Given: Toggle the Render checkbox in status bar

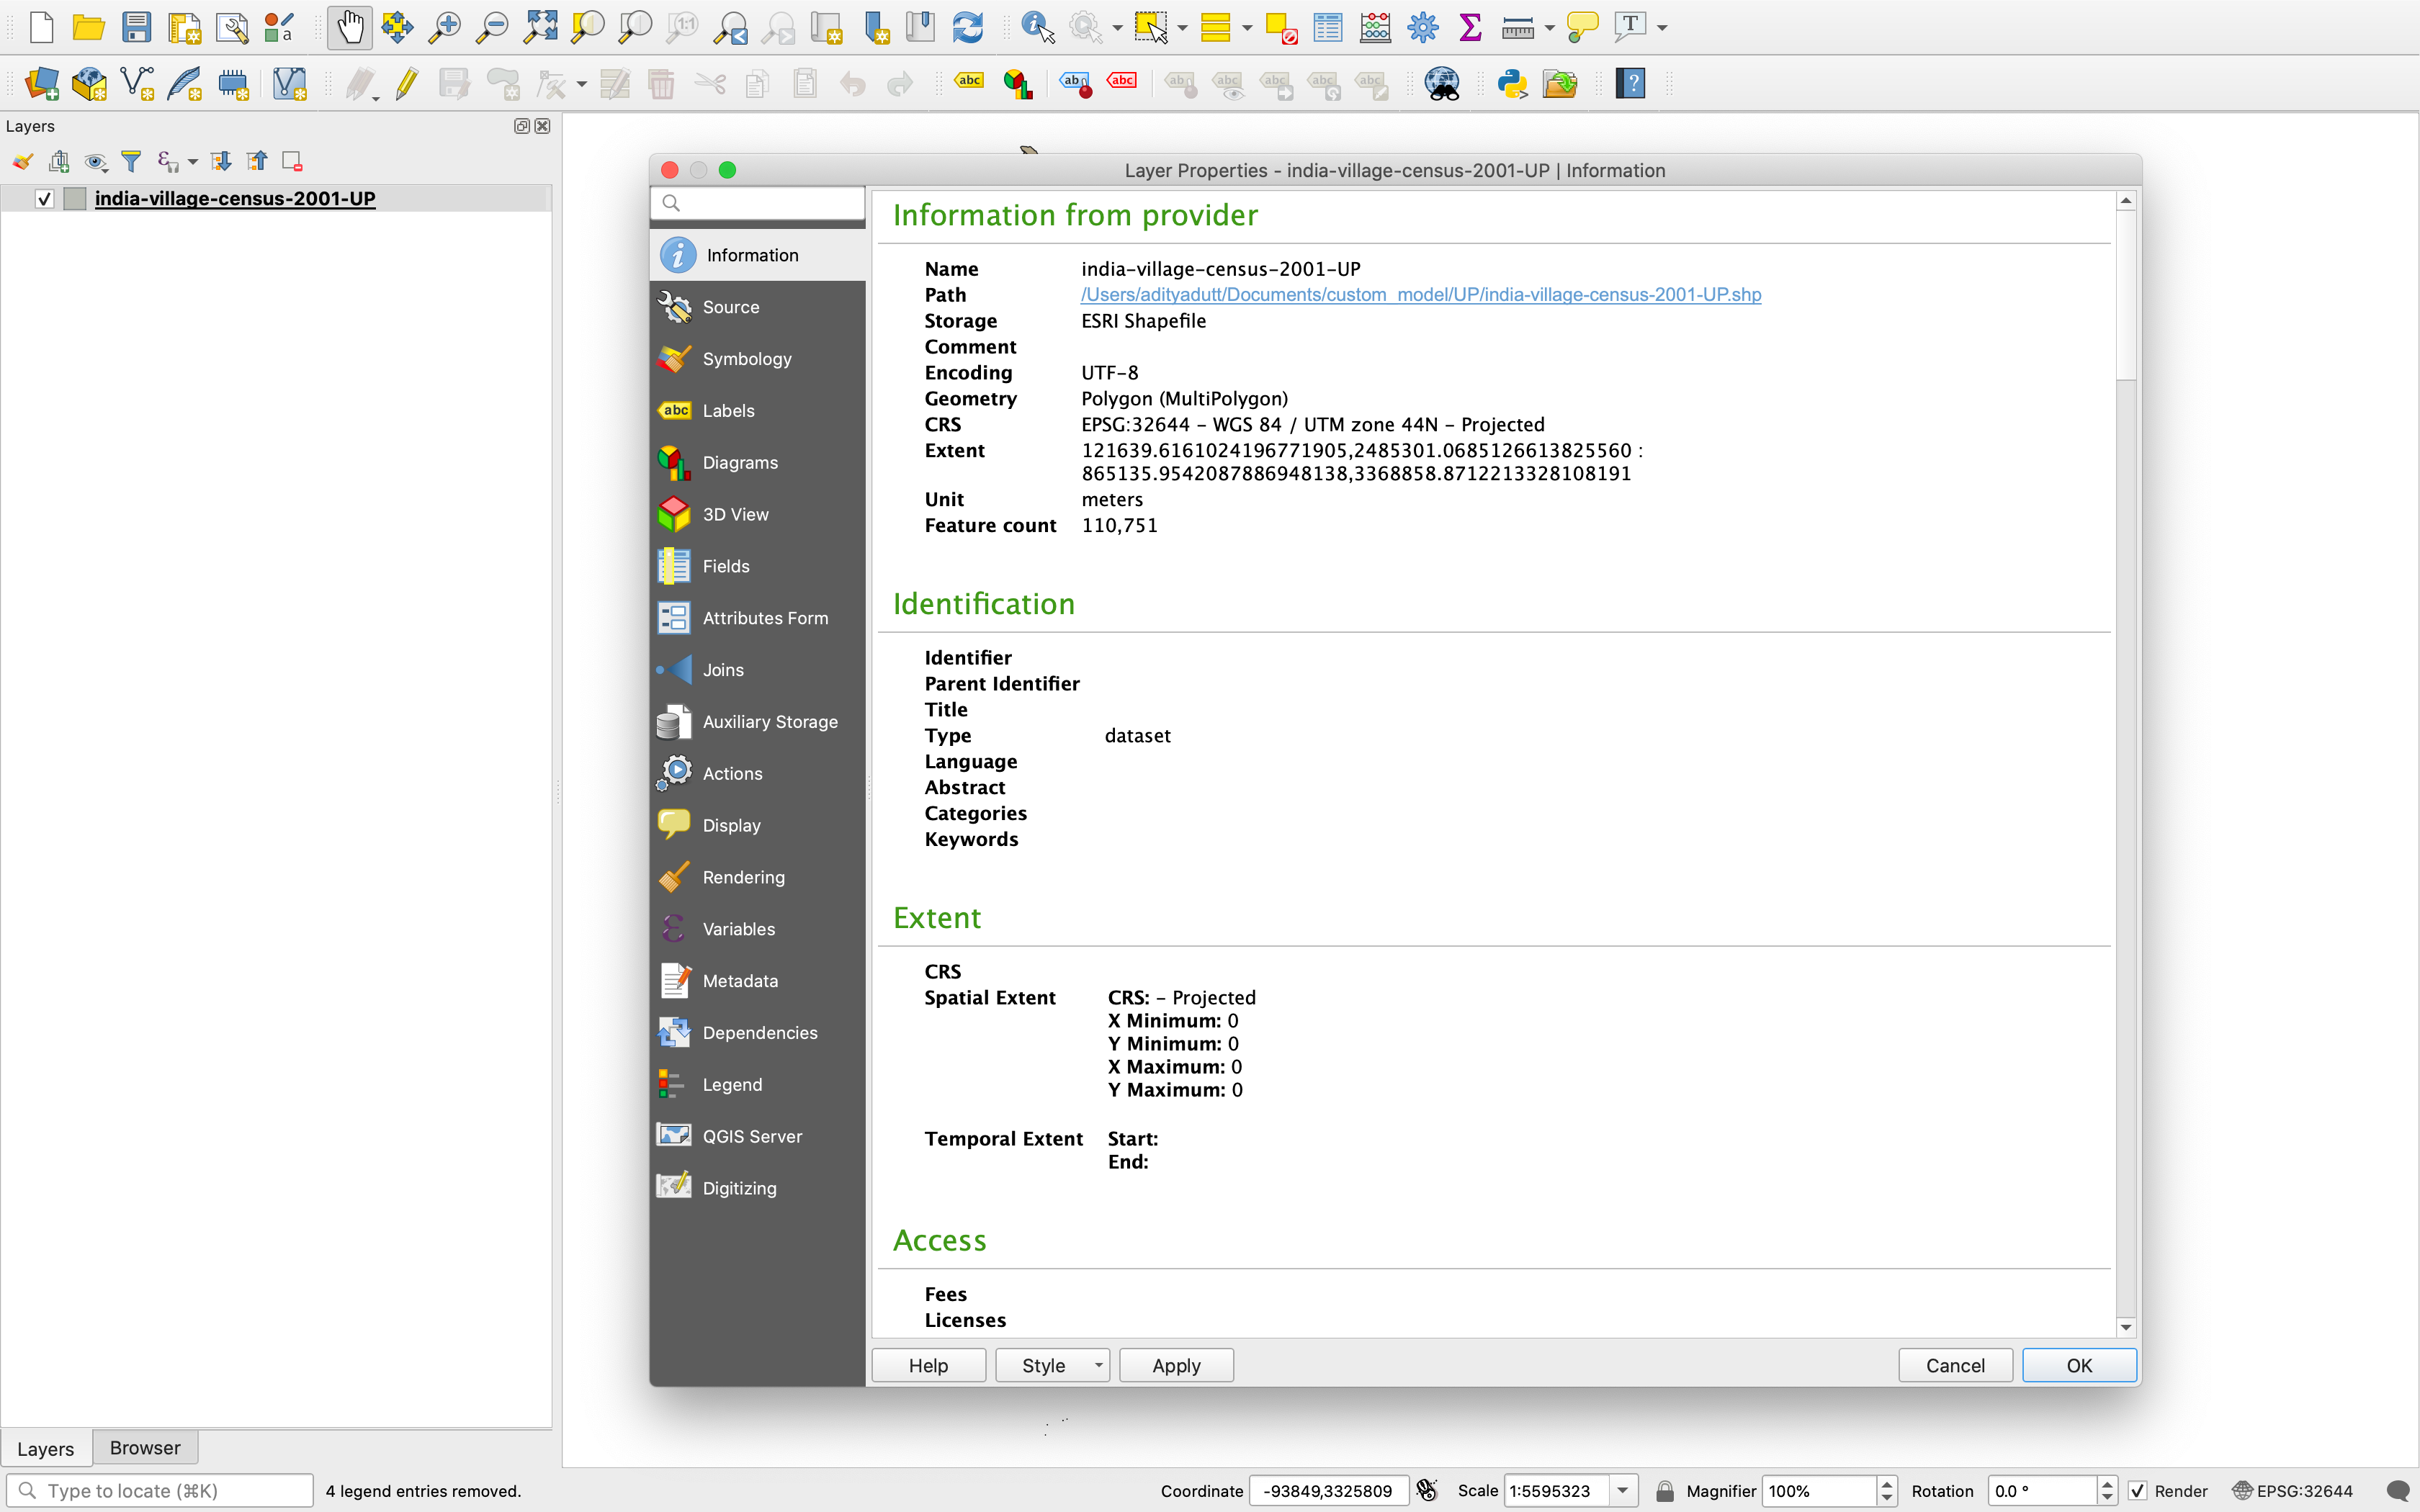Looking at the screenshot, I should [2137, 1490].
